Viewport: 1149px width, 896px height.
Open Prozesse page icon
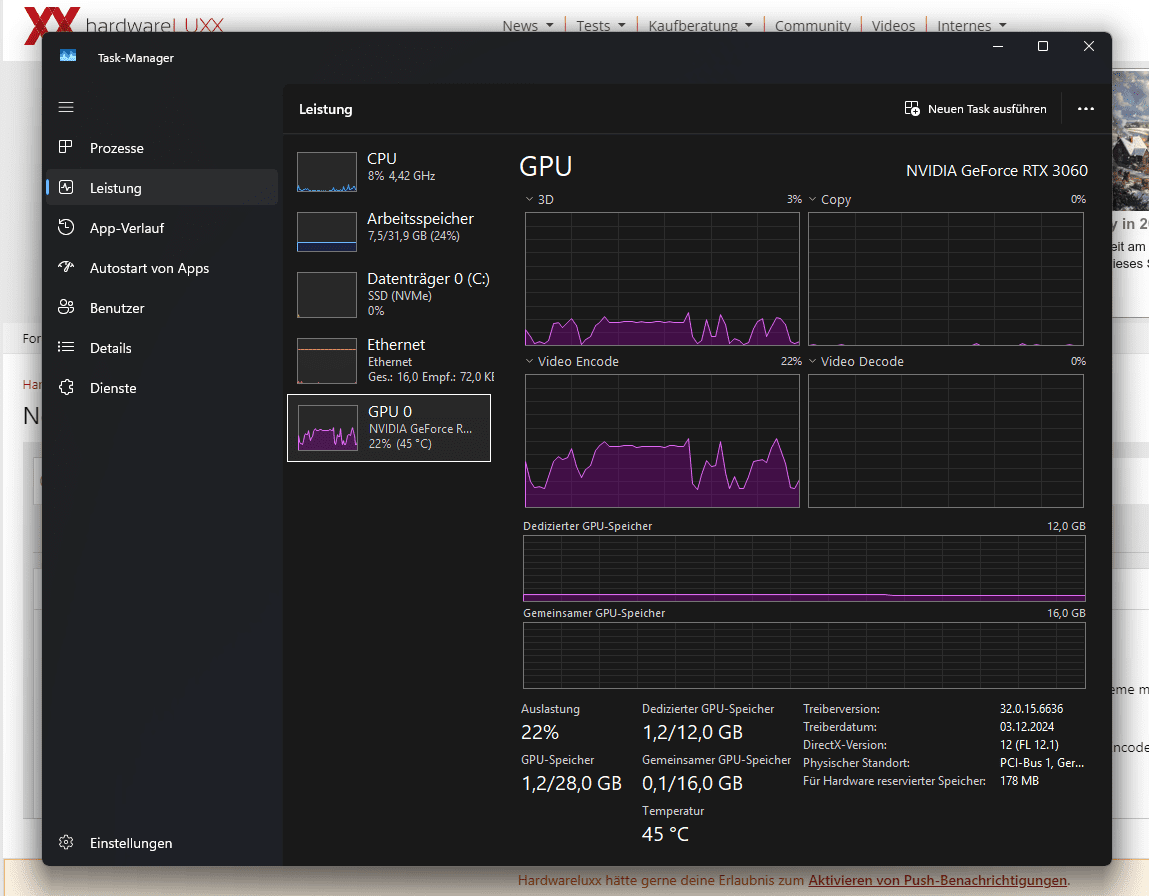(x=66, y=147)
